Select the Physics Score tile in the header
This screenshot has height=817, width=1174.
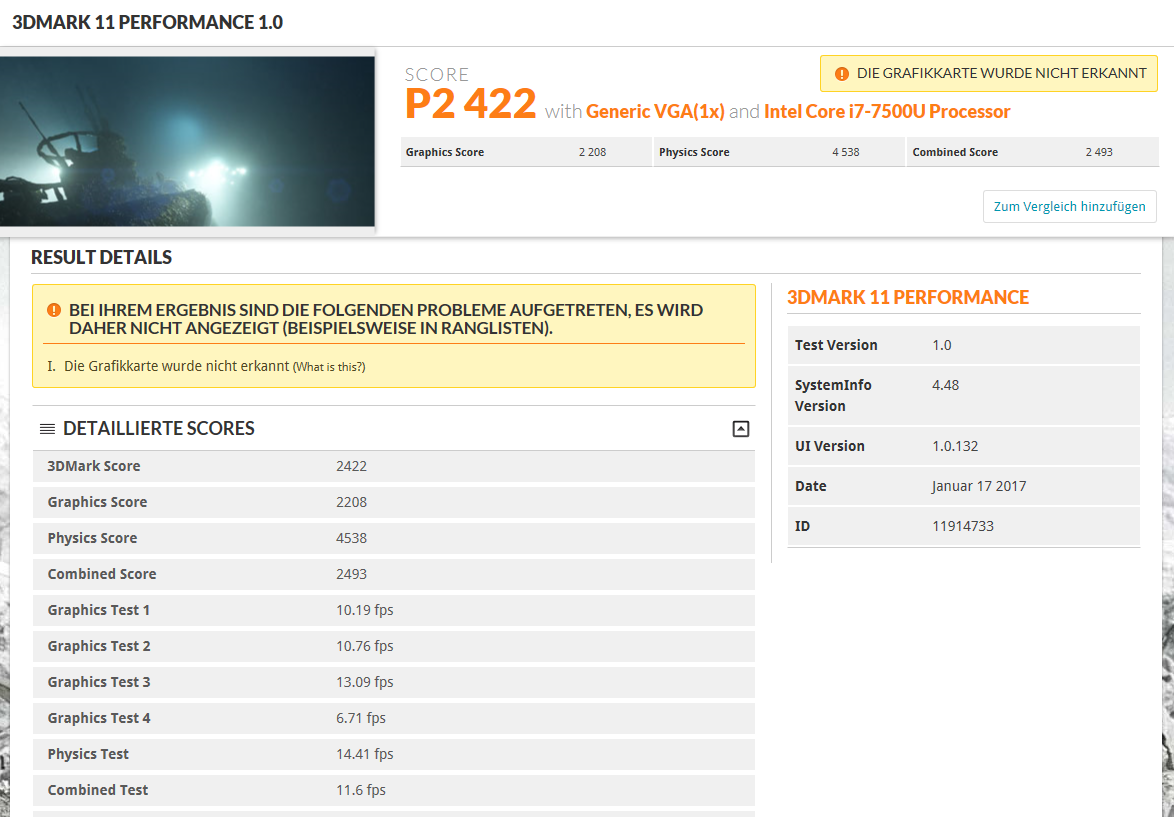coord(778,152)
